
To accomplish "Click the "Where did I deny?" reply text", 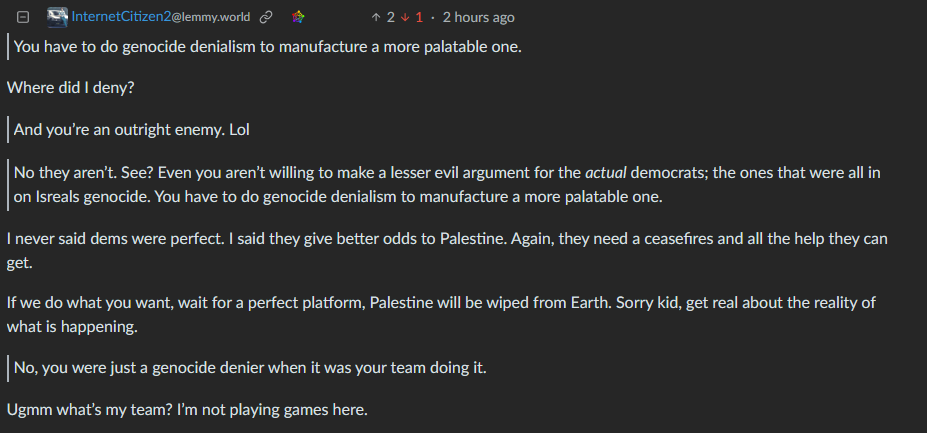I will tap(71, 88).
